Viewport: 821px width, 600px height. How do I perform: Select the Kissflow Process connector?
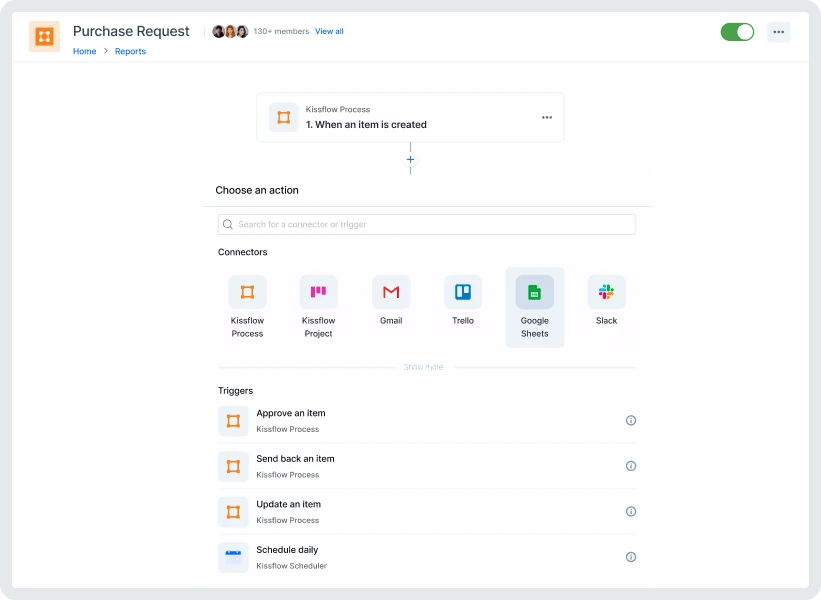click(247, 307)
